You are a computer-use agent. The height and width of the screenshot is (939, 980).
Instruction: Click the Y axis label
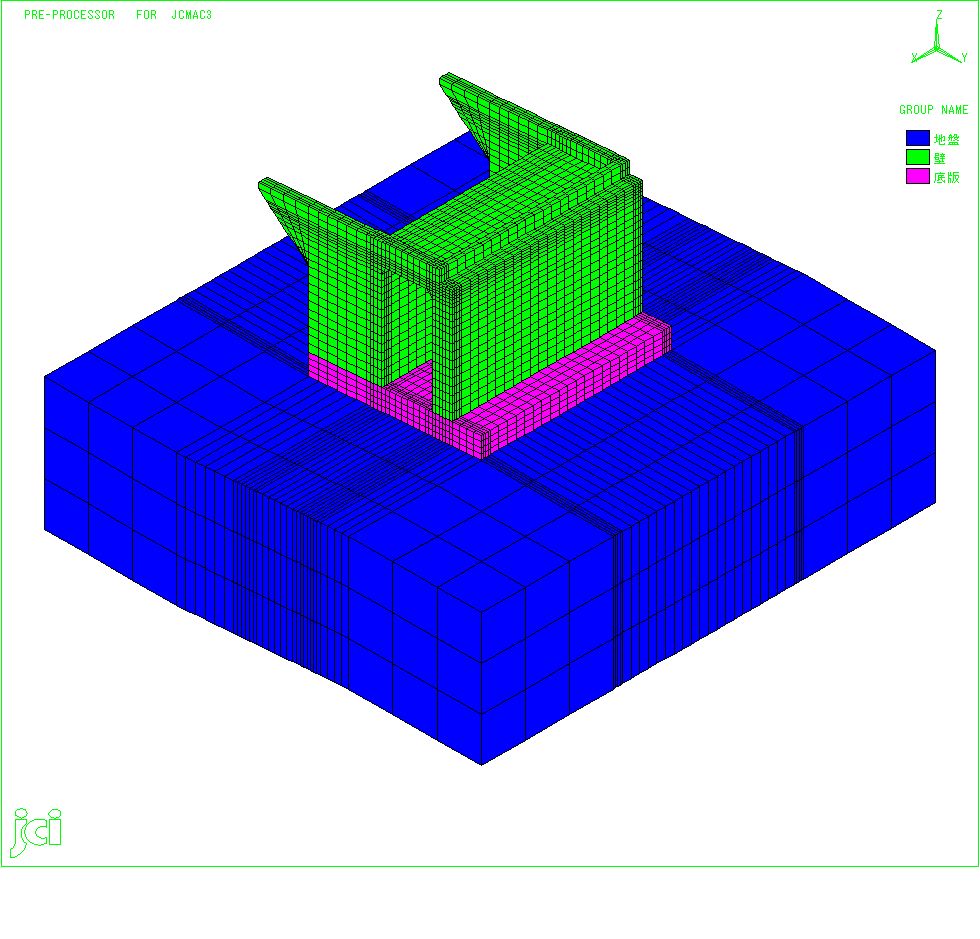coord(964,58)
